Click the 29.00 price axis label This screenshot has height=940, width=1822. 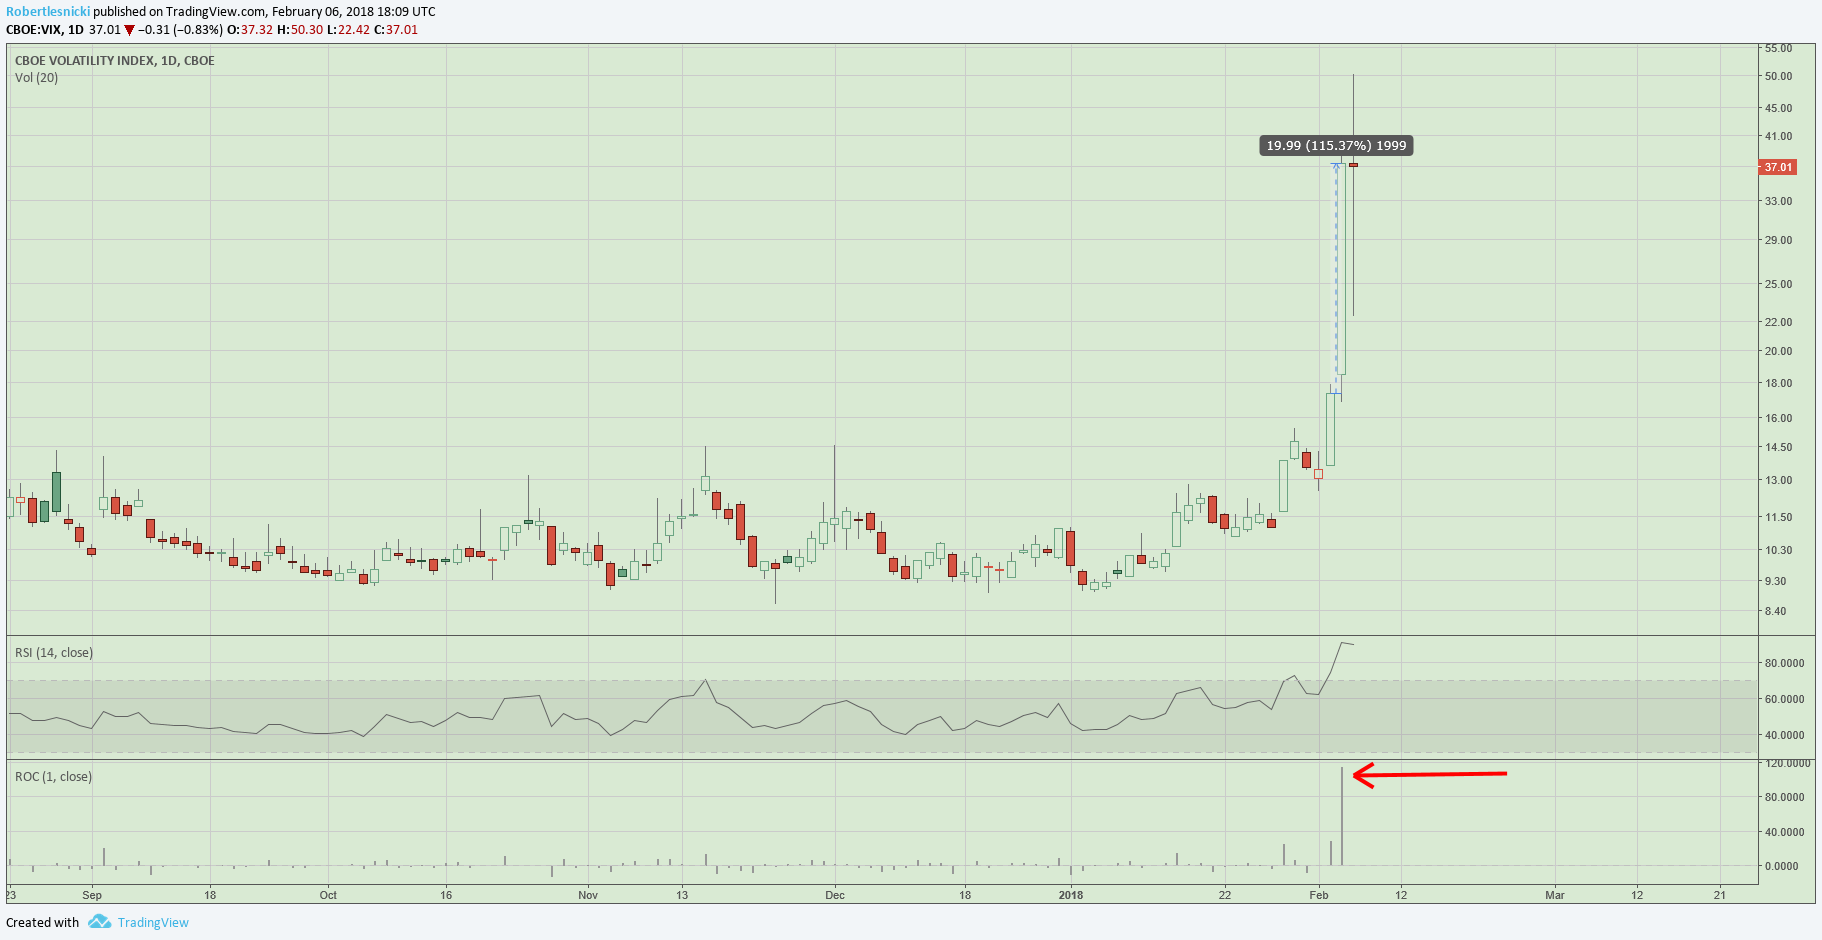tap(1778, 240)
